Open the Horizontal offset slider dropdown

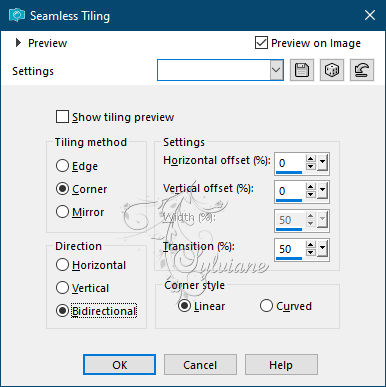click(322, 162)
